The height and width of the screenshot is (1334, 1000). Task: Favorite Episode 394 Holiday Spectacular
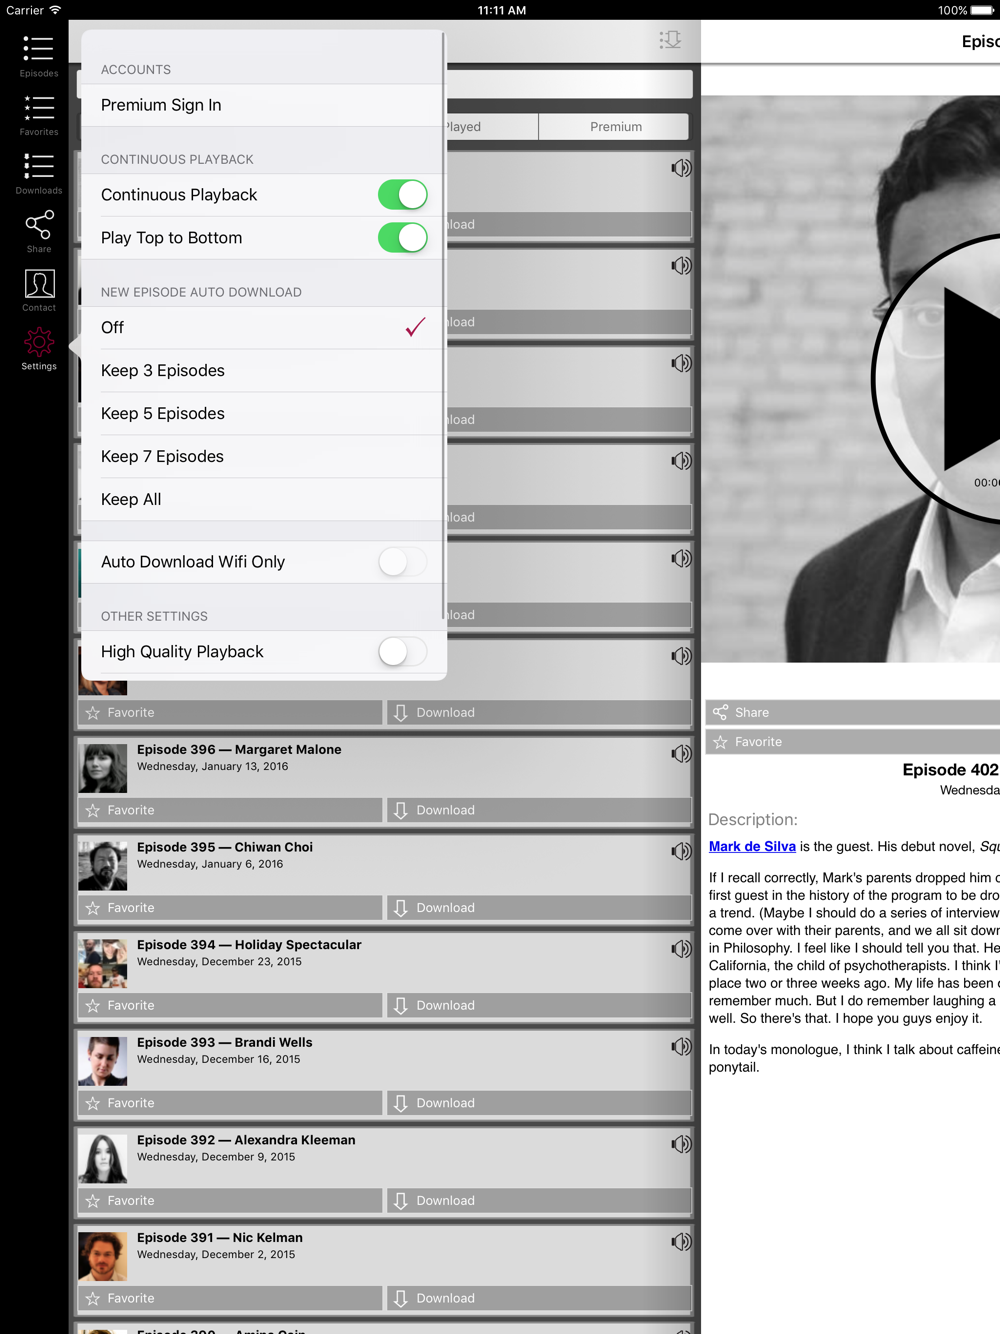pos(230,1005)
